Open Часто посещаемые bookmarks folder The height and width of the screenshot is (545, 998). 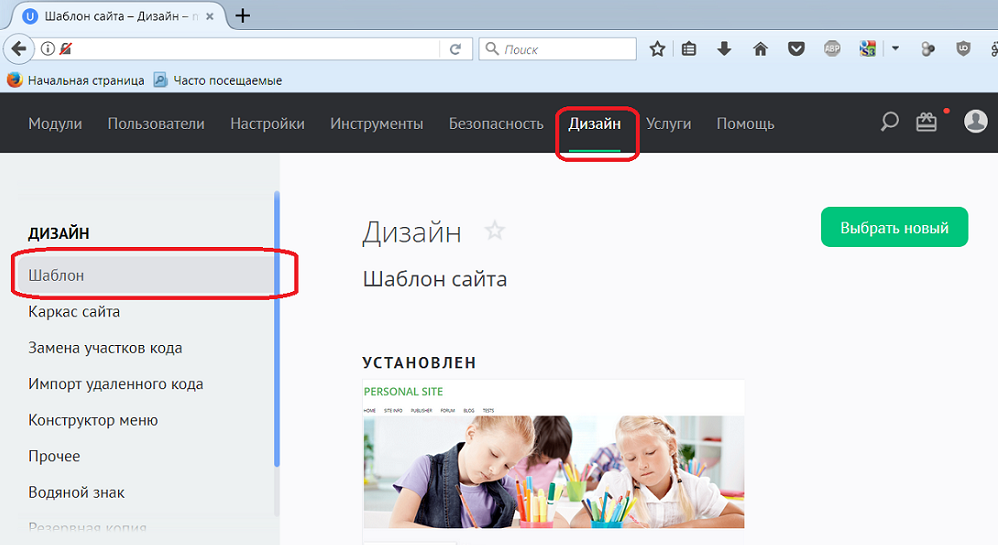coord(218,80)
